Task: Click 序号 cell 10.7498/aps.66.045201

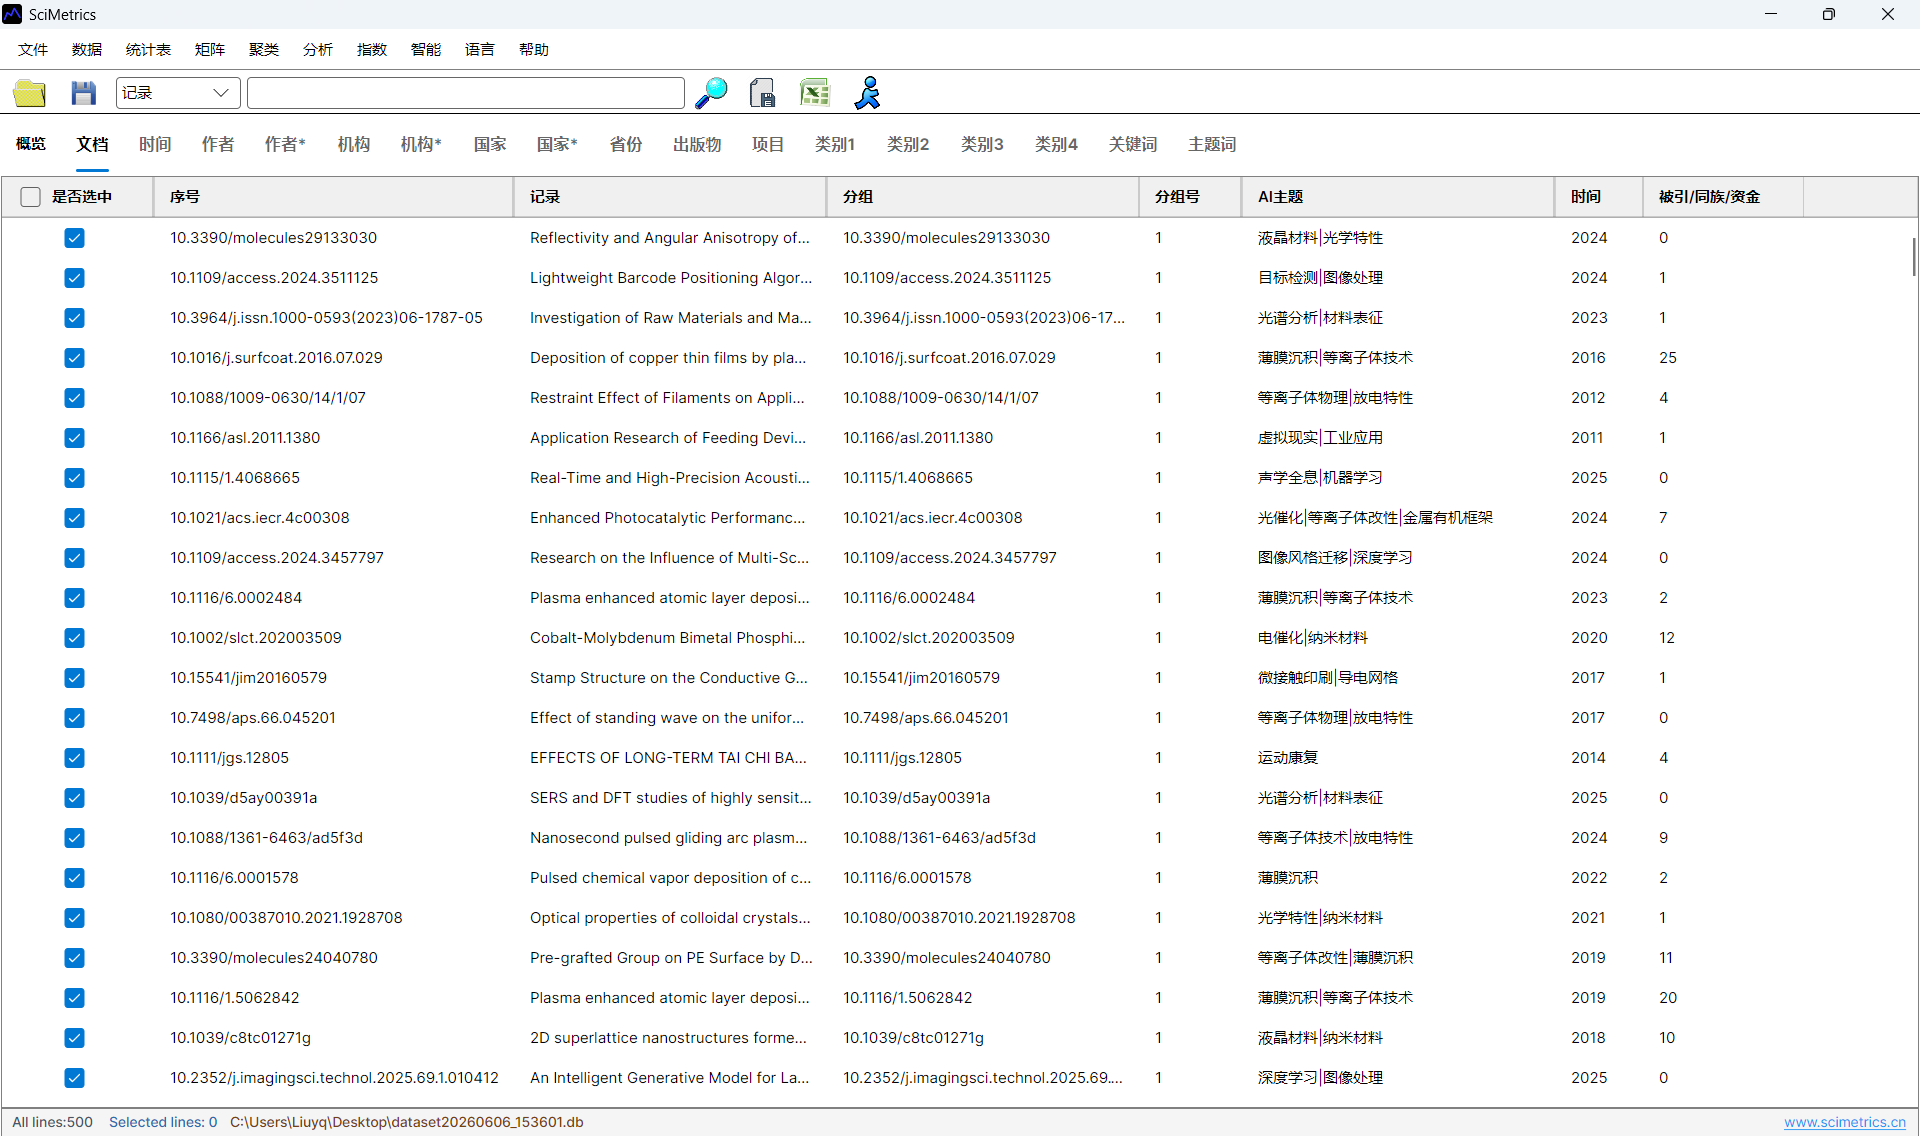Action: [x=253, y=718]
